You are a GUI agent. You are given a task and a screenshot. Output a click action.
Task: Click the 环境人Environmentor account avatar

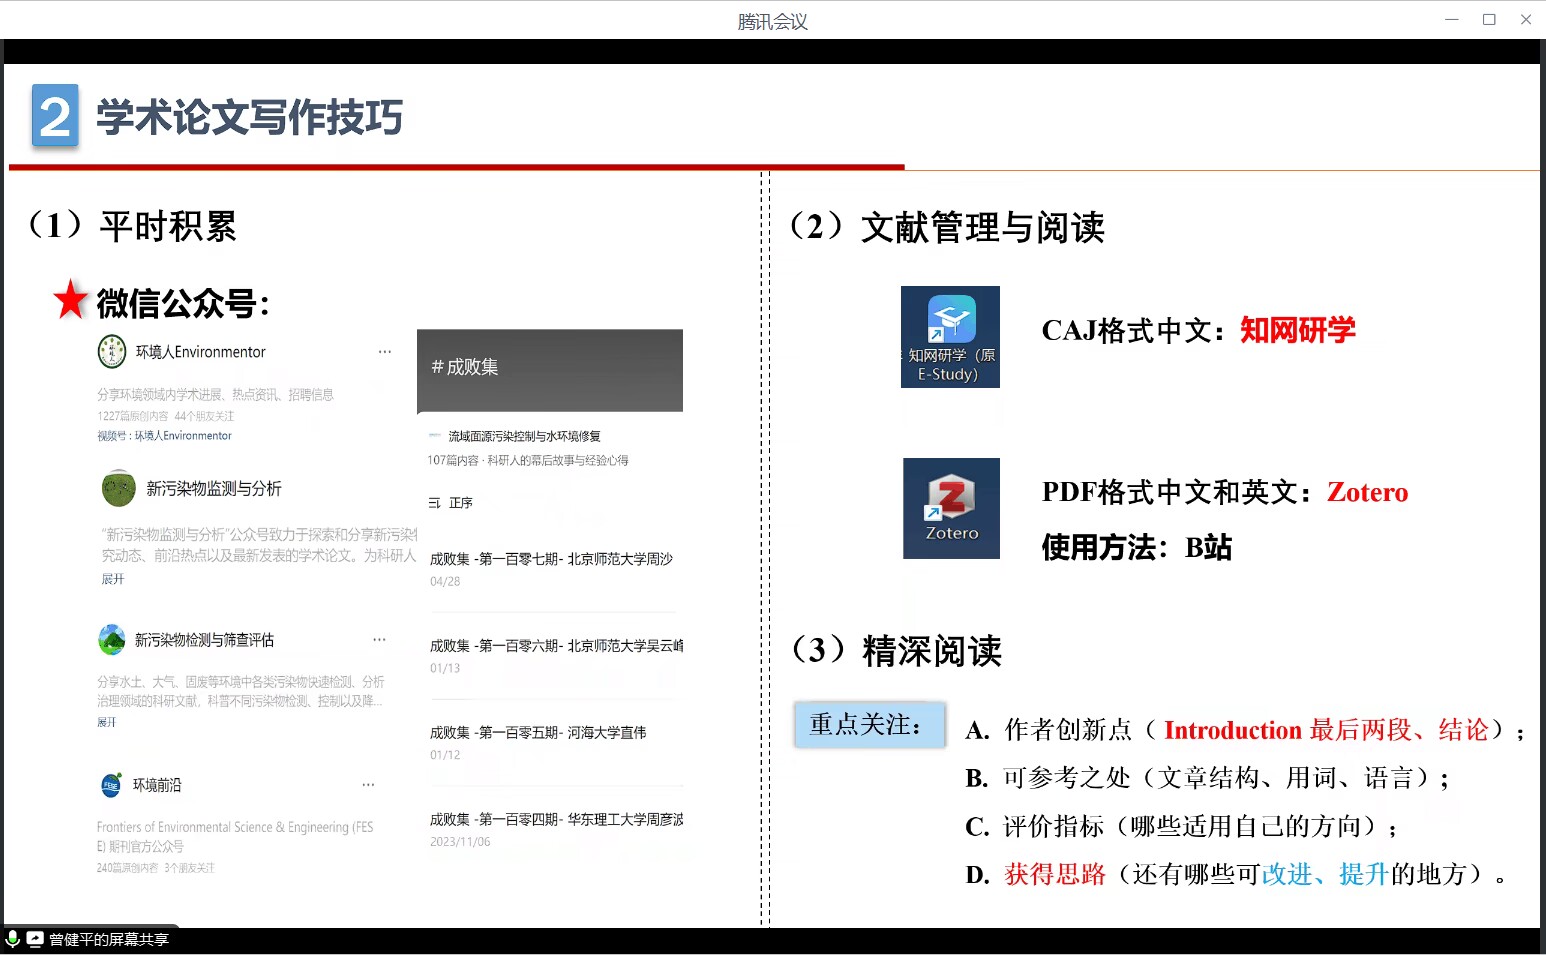coord(112,352)
